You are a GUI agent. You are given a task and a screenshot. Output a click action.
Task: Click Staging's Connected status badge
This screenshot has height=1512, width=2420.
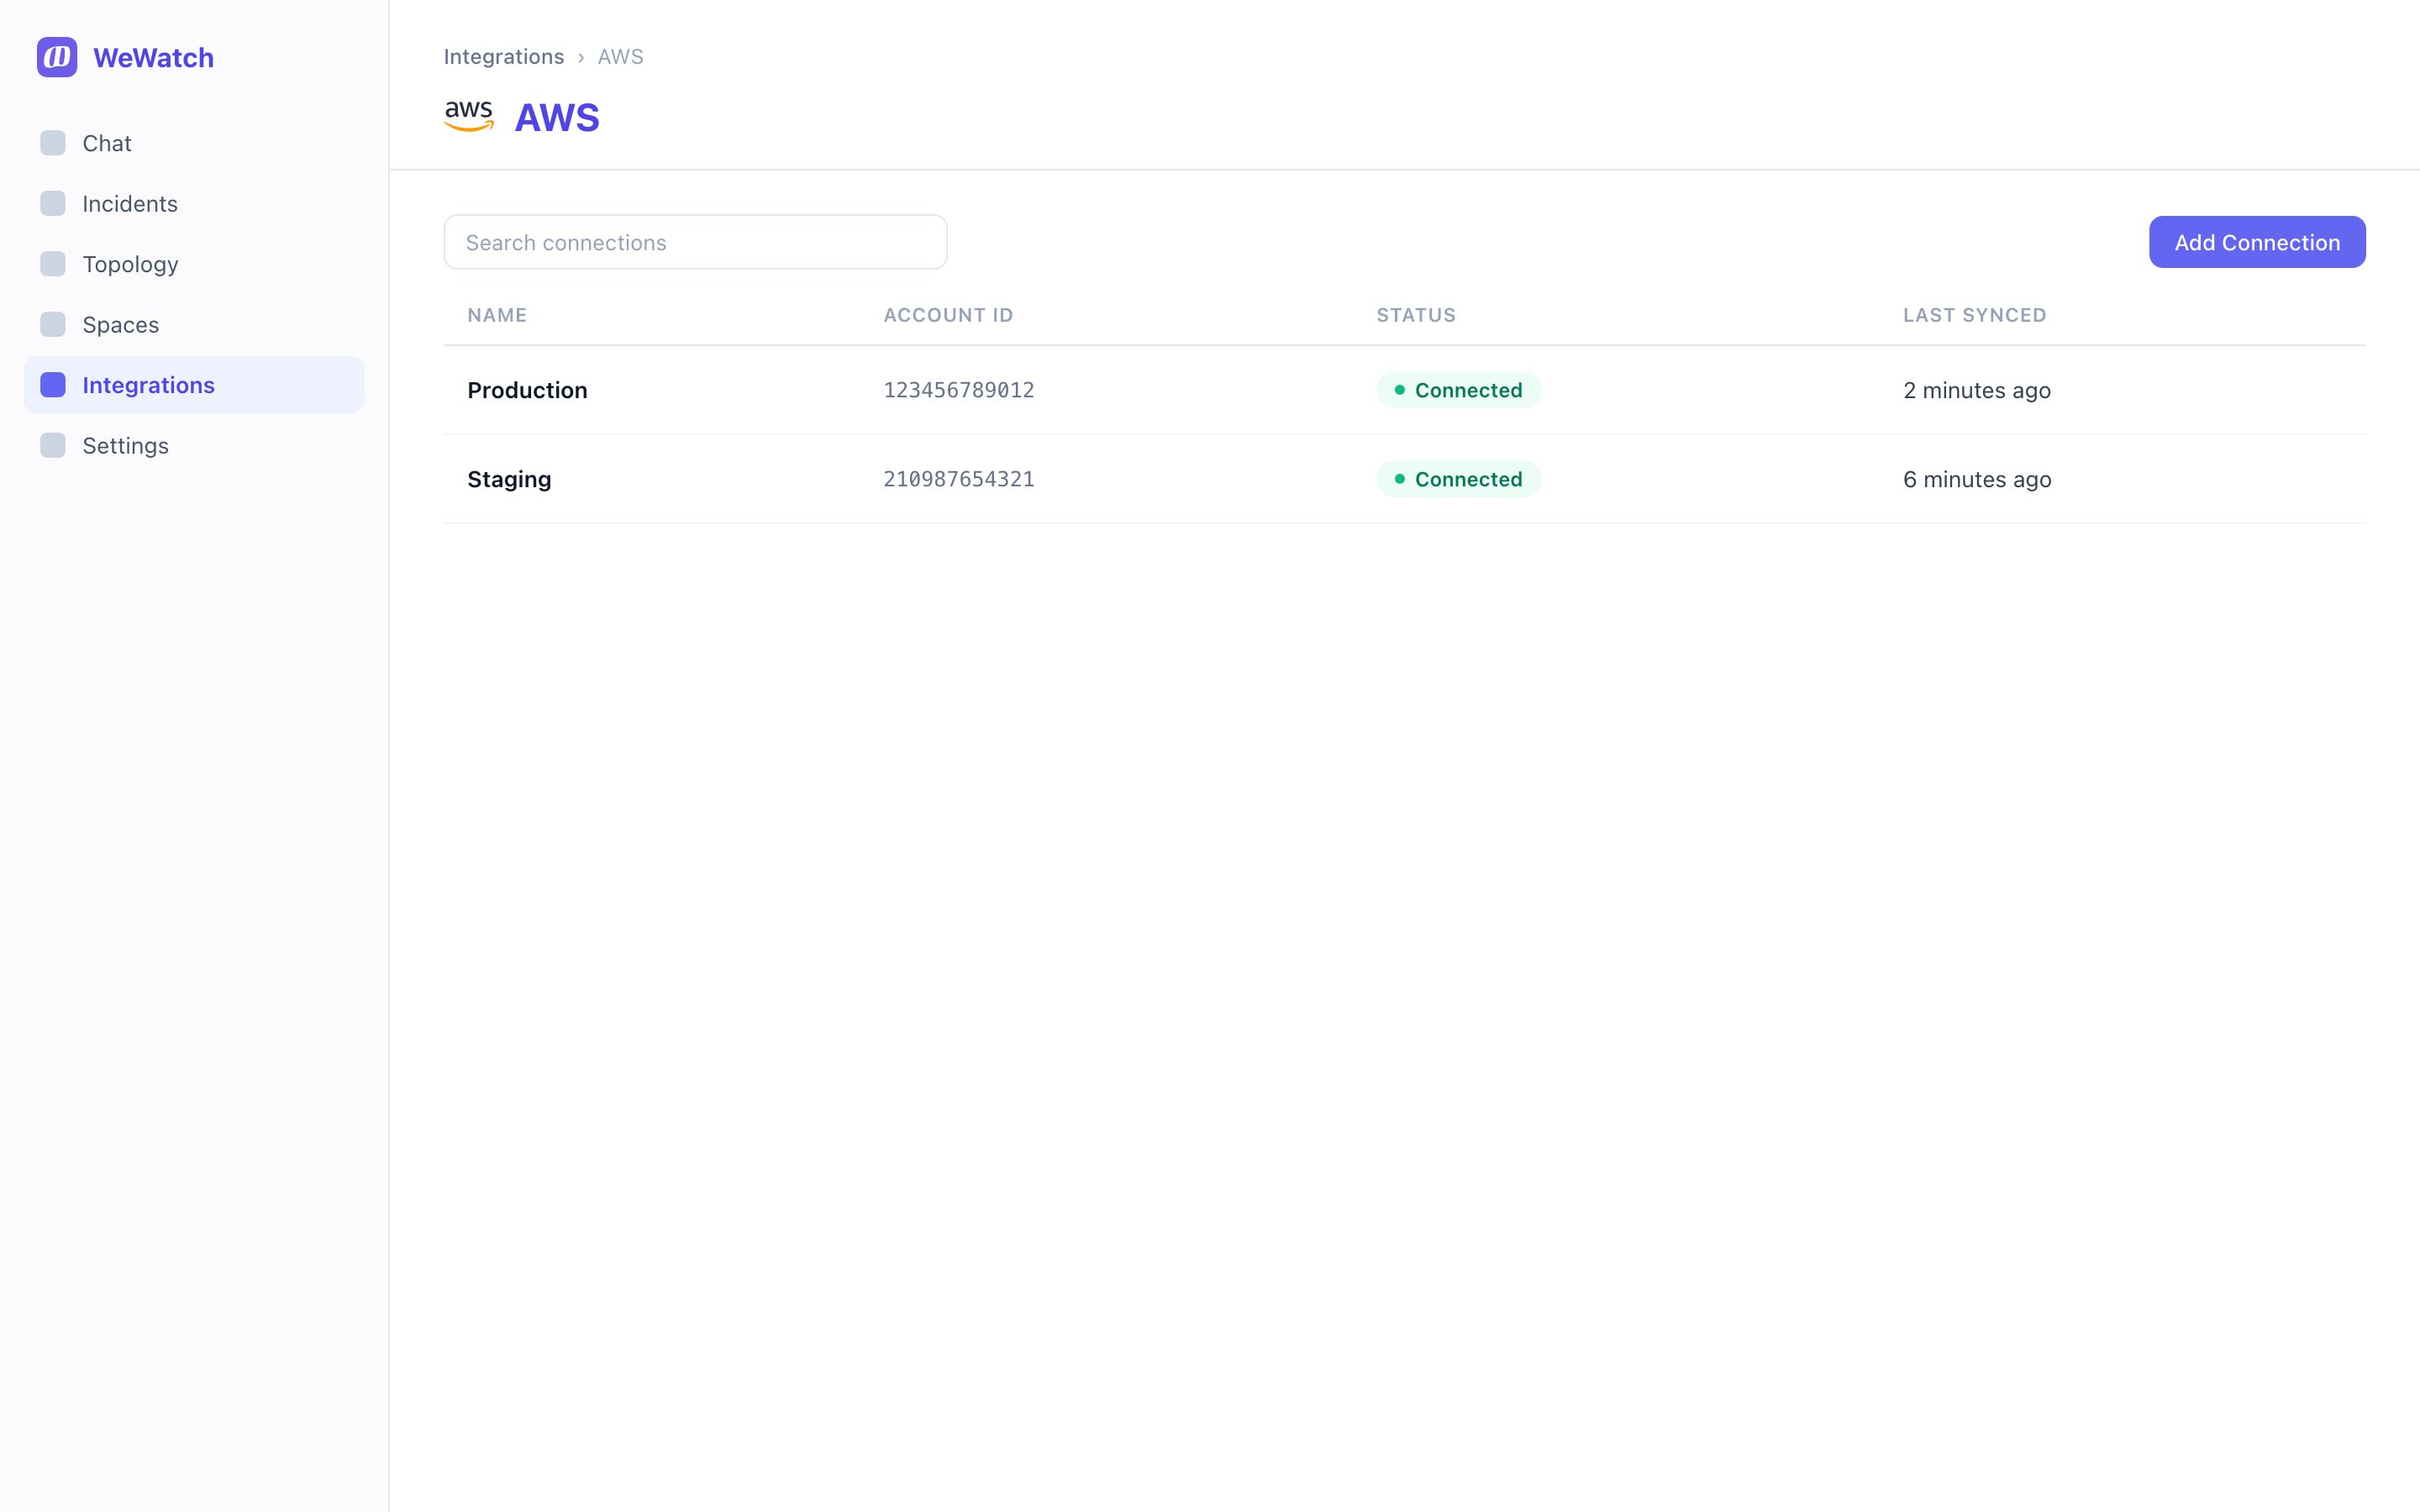coord(1458,479)
